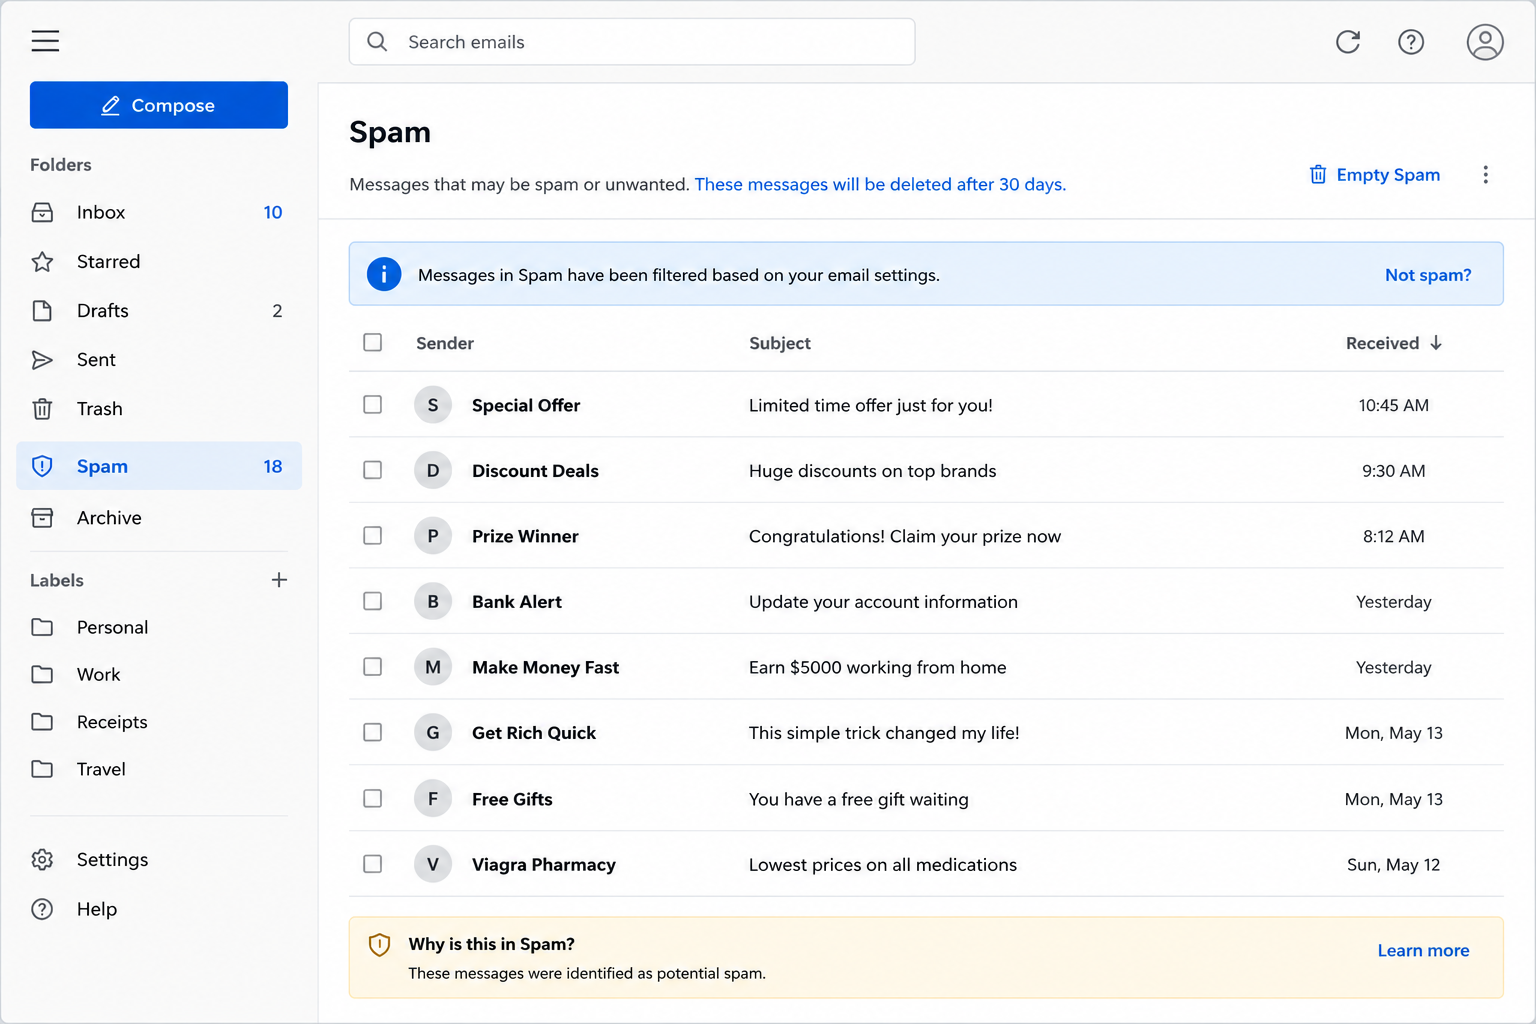Check the Discount Deals email checkbox

pyautogui.click(x=373, y=470)
